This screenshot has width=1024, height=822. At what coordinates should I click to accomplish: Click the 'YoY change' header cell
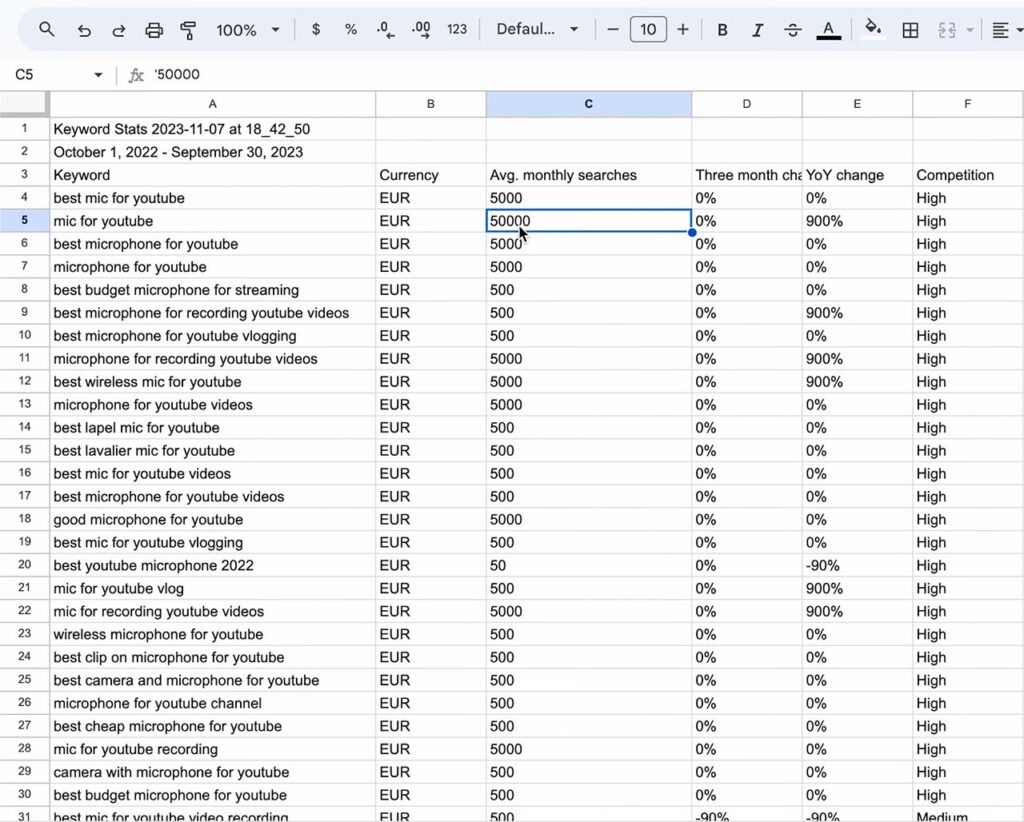pos(857,175)
